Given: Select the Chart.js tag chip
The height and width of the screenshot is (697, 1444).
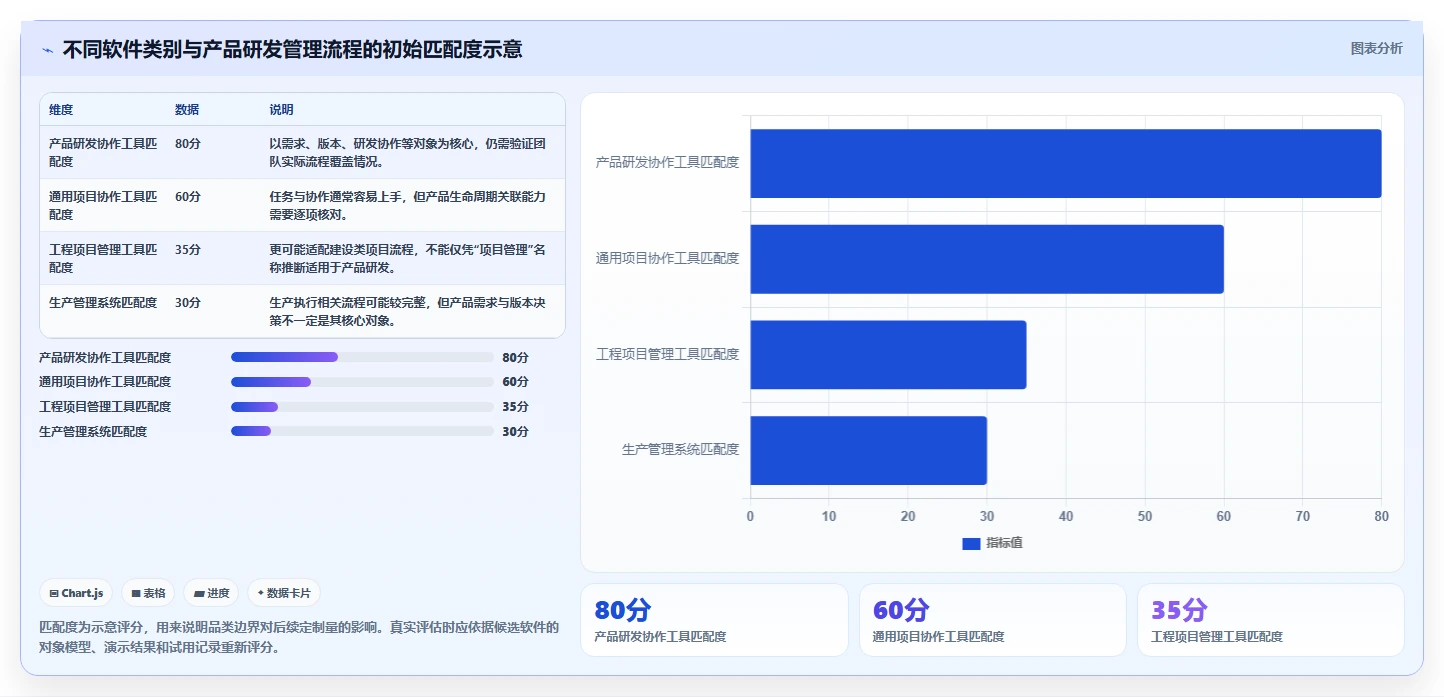Looking at the screenshot, I should 76,593.
